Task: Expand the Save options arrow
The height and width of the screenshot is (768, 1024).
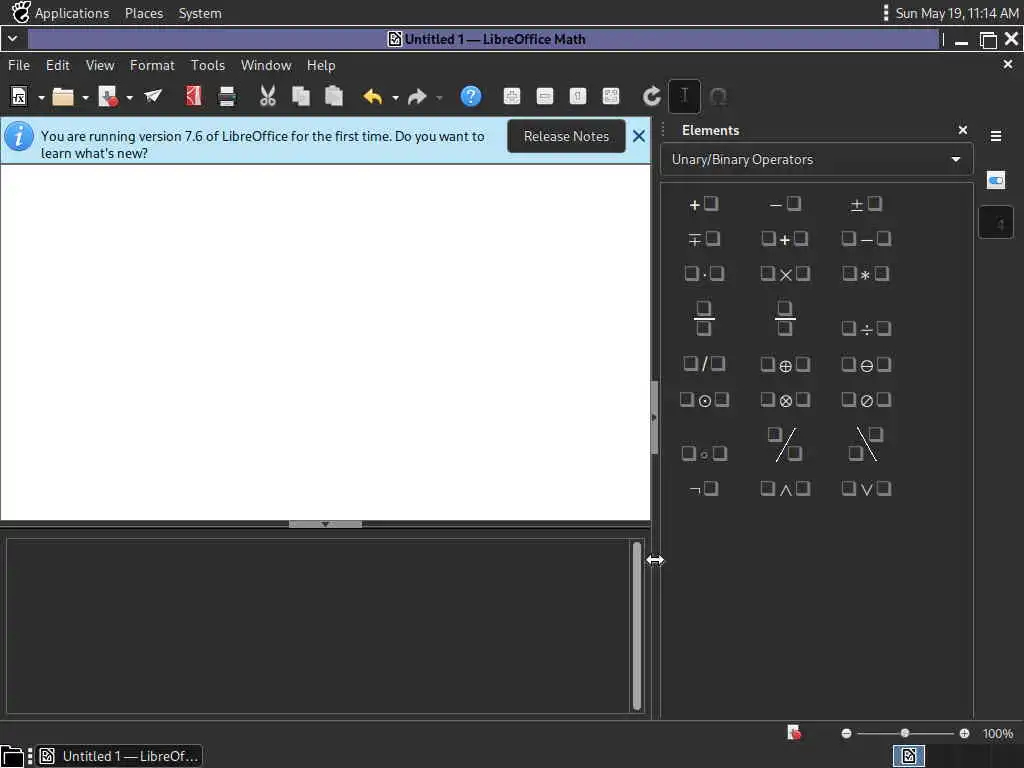Action: pos(129,97)
